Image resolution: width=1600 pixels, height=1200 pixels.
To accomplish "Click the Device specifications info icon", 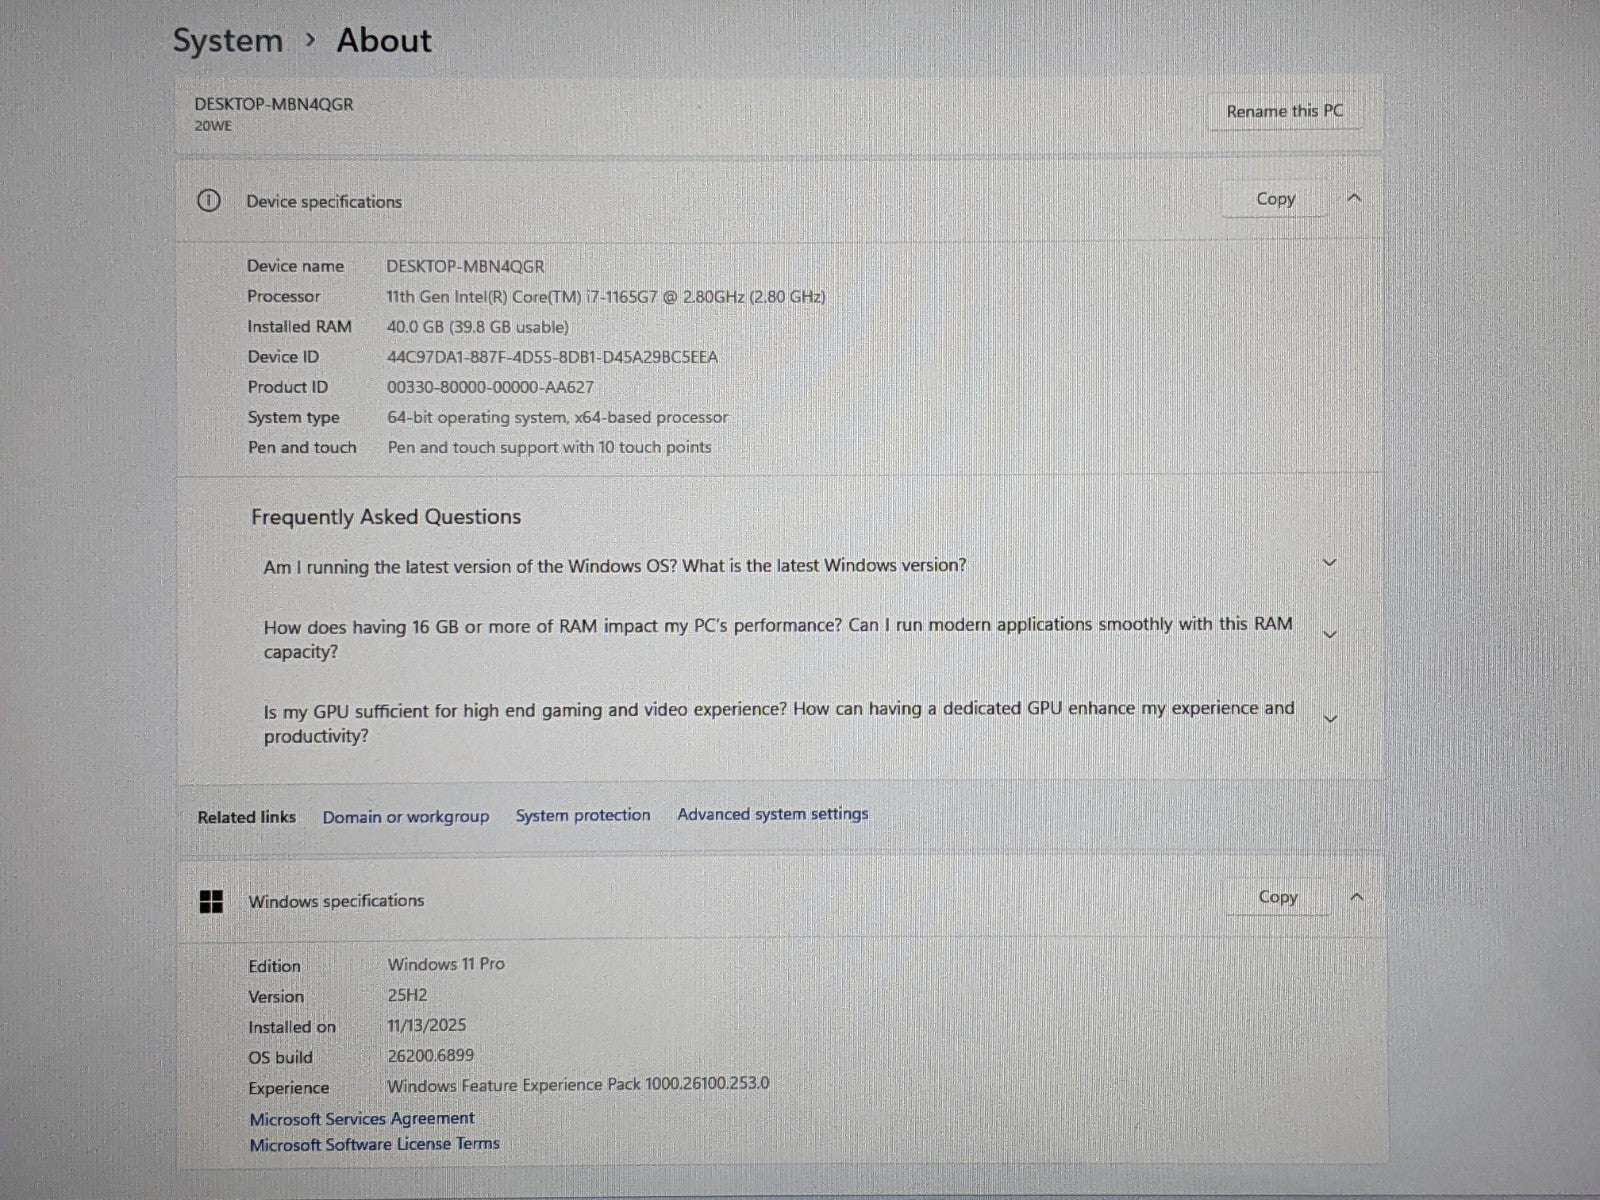I will point(208,201).
